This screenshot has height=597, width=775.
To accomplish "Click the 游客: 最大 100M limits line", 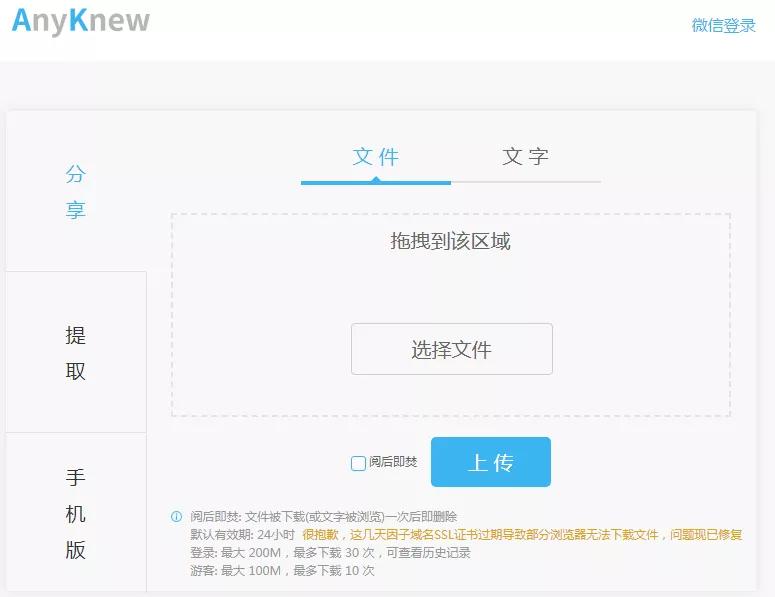I will (x=282, y=571).
